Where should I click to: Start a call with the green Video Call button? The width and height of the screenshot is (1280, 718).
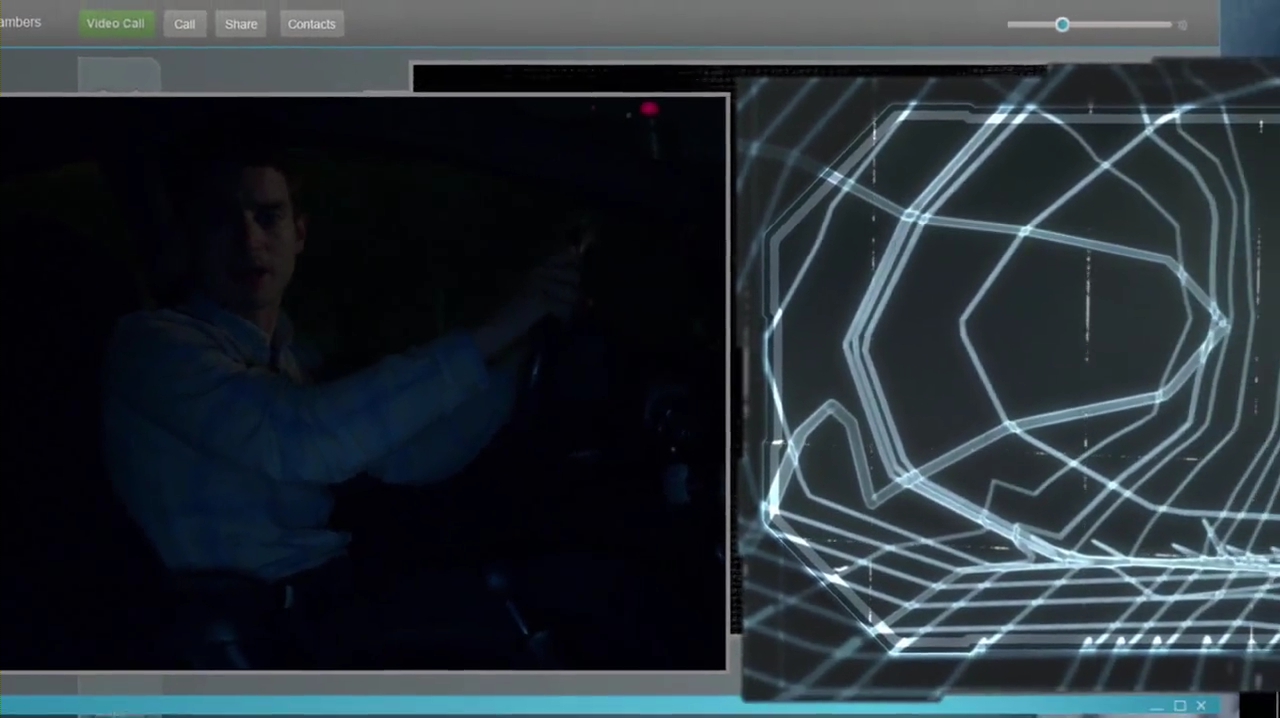pyautogui.click(x=115, y=23)
